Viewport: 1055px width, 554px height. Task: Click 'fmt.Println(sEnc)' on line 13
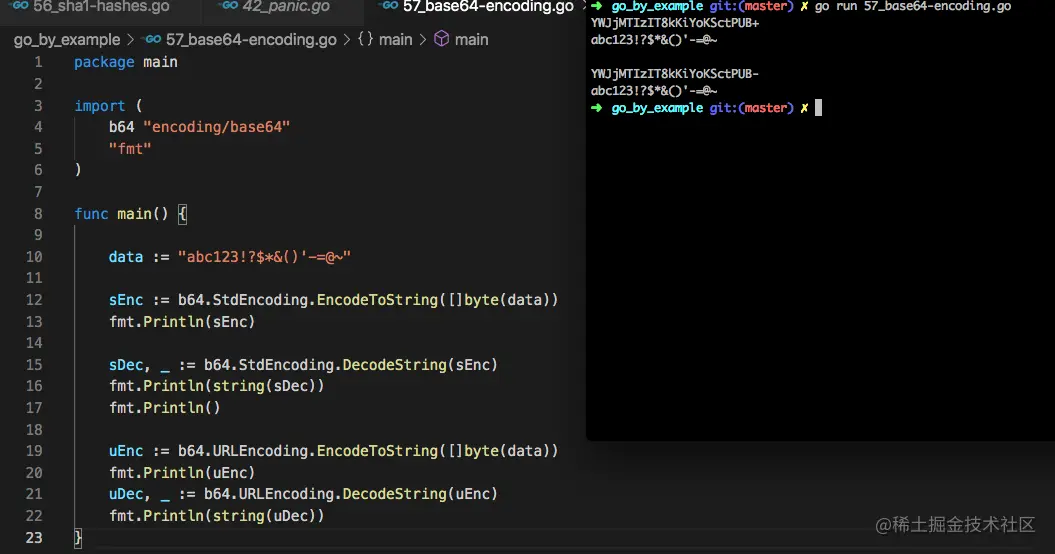click(182, 322)
